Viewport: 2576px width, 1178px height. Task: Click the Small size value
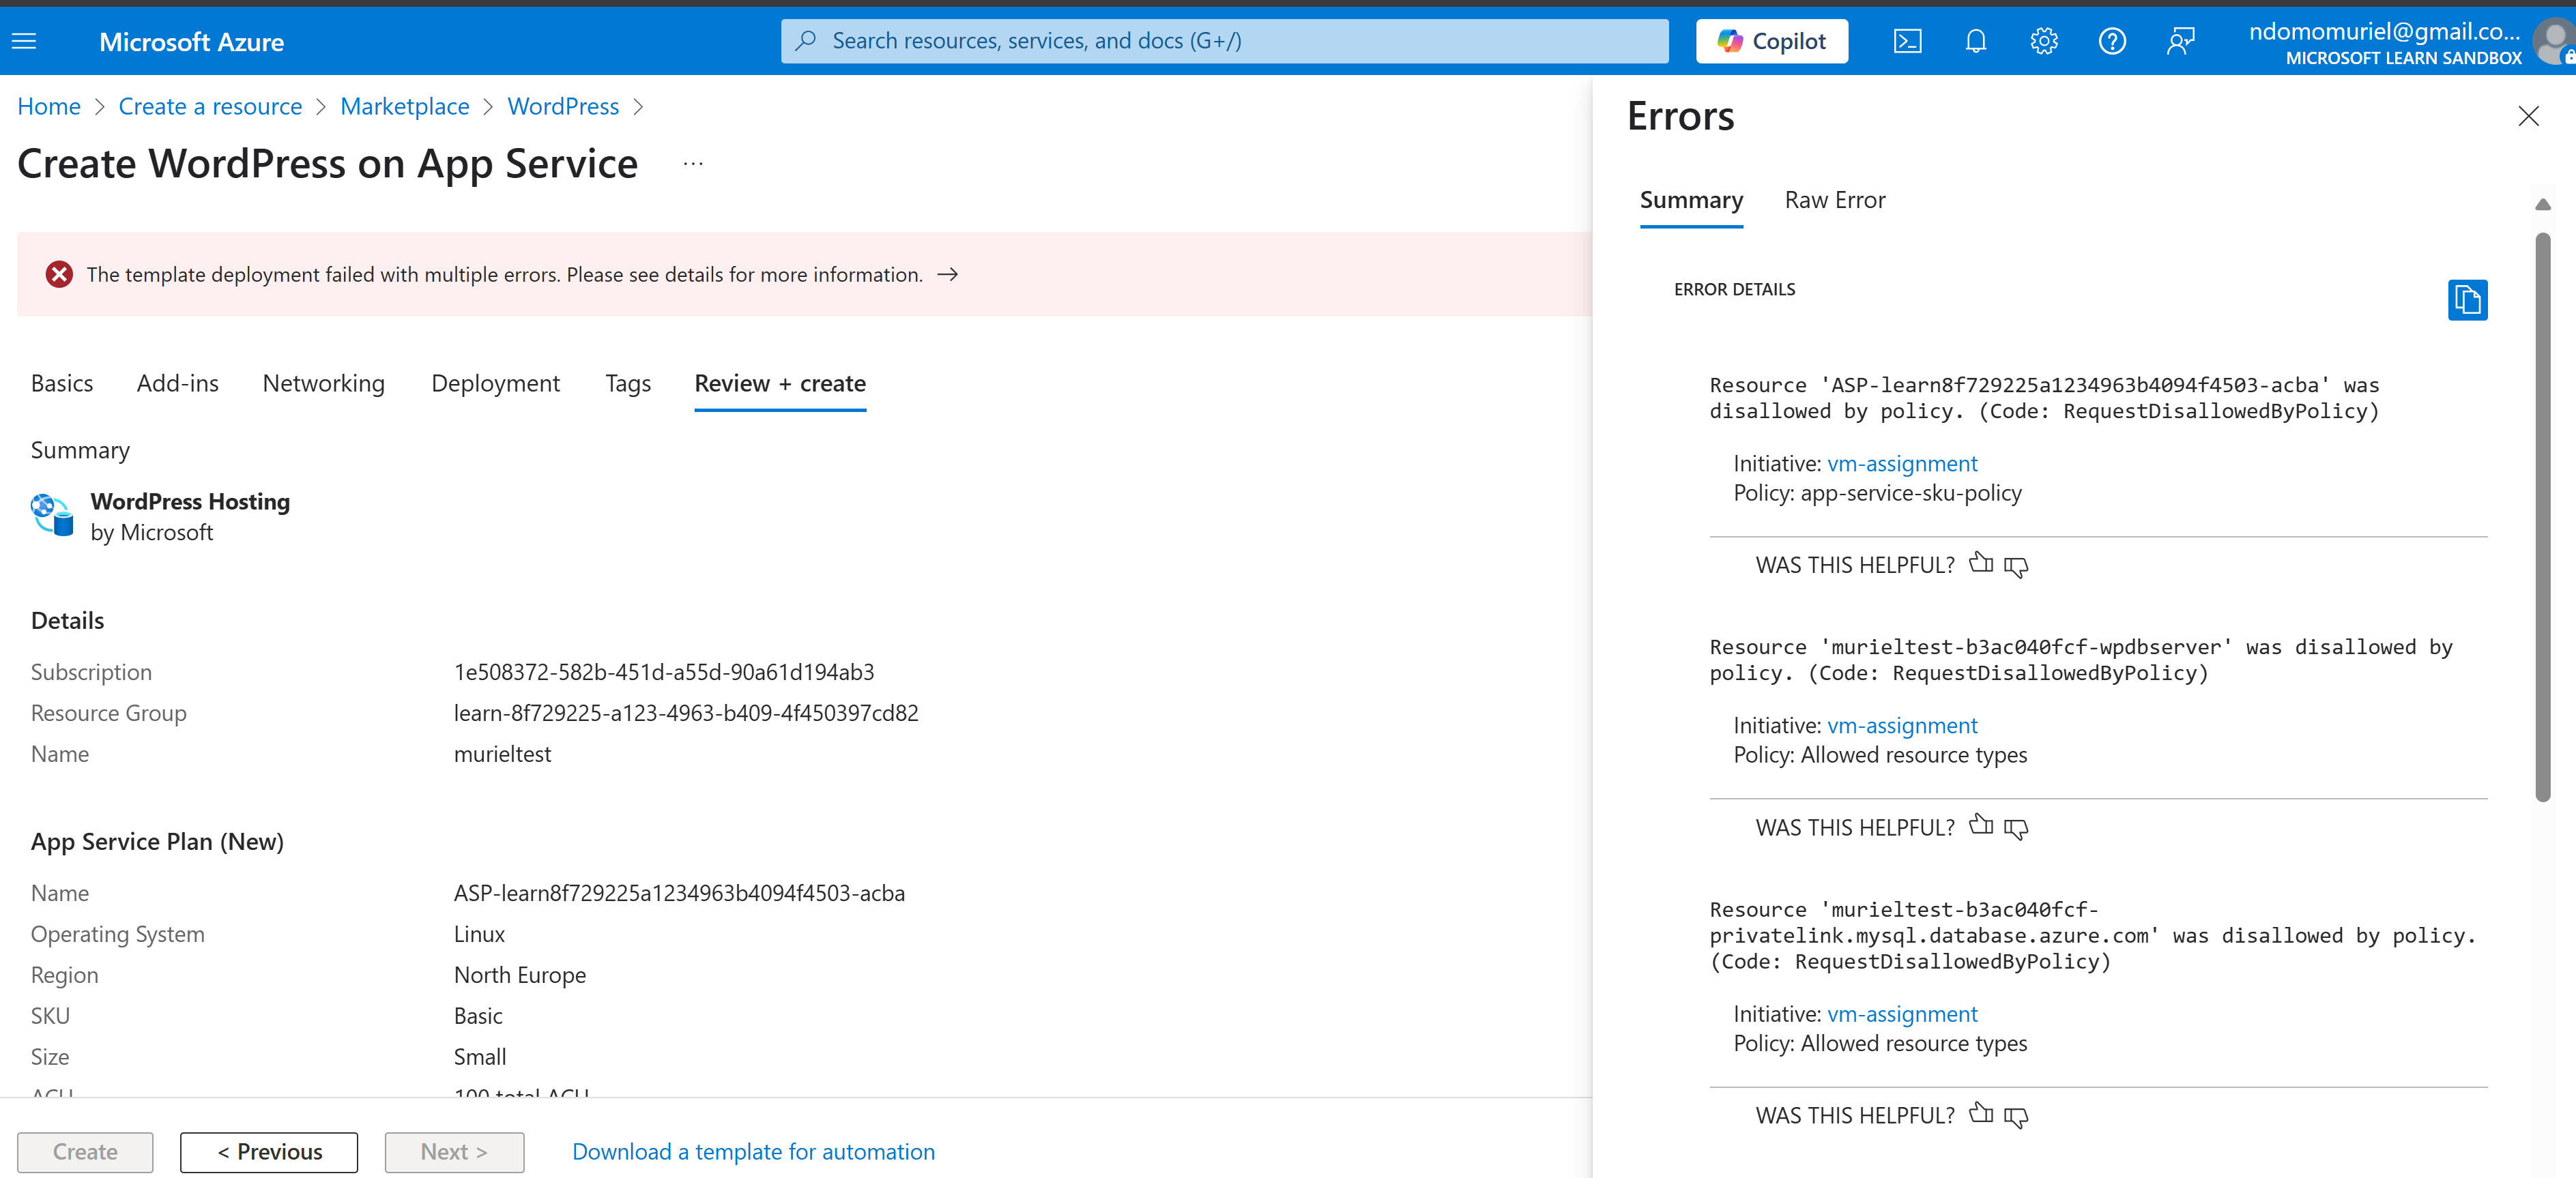coord(480,1057)
